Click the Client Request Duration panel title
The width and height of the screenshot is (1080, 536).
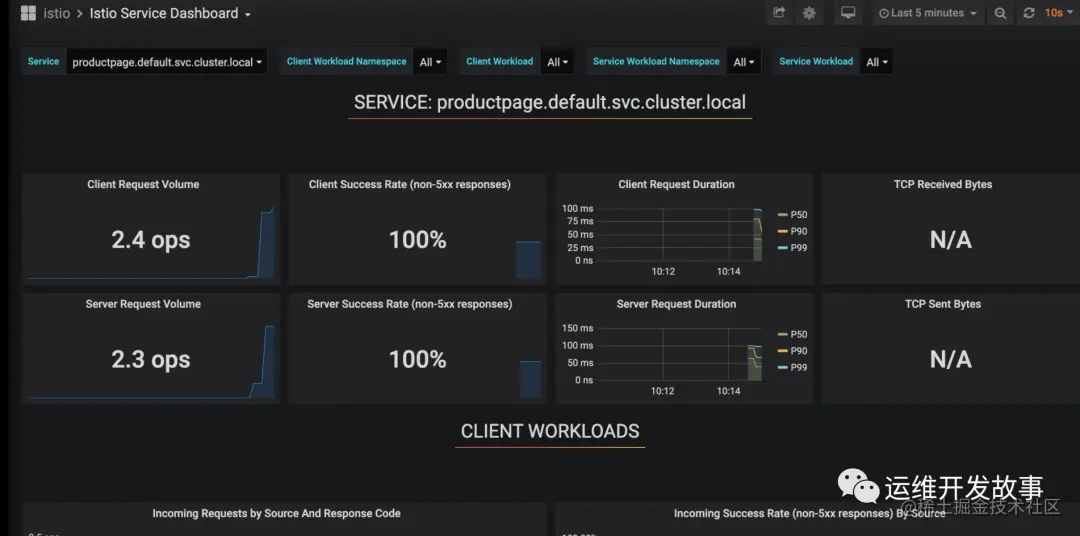676,185
